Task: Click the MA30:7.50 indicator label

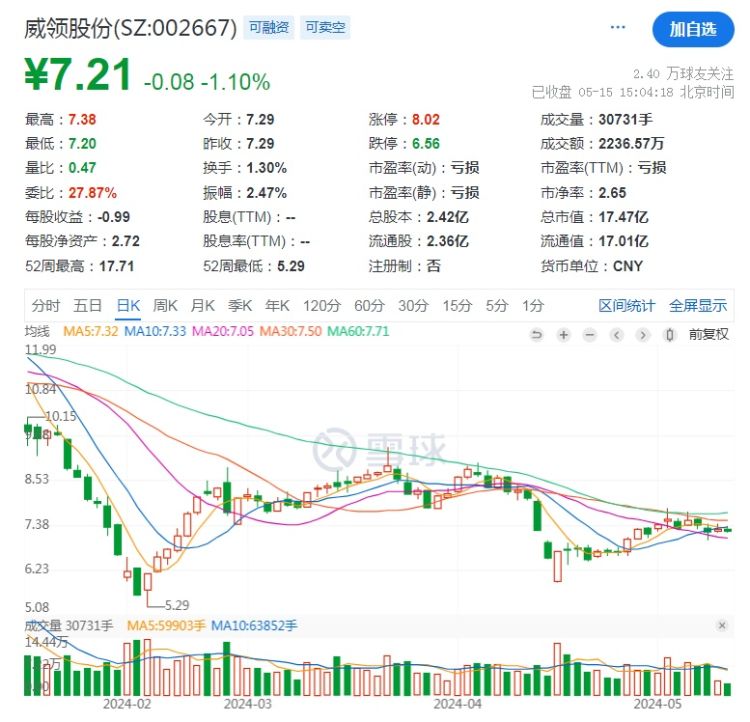Action: 291,331
